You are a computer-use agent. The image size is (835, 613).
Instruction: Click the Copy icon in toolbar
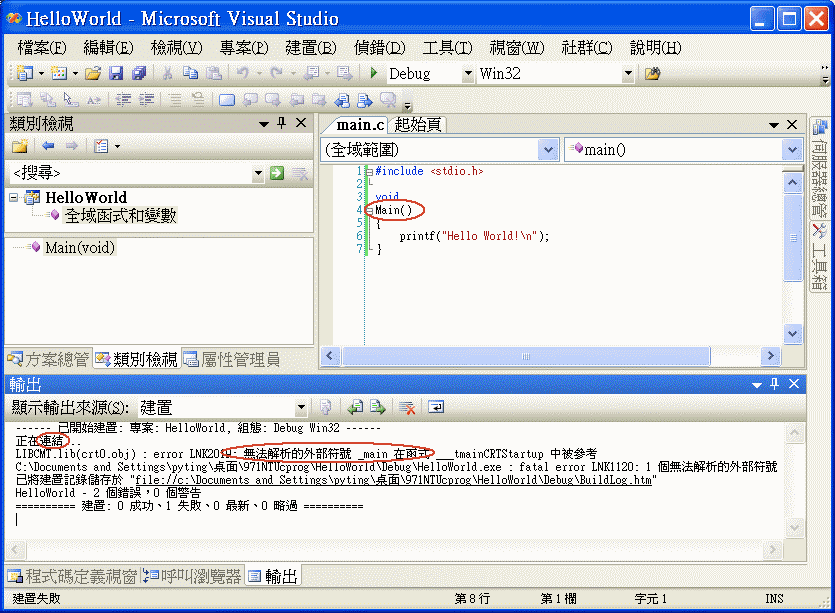190,73
